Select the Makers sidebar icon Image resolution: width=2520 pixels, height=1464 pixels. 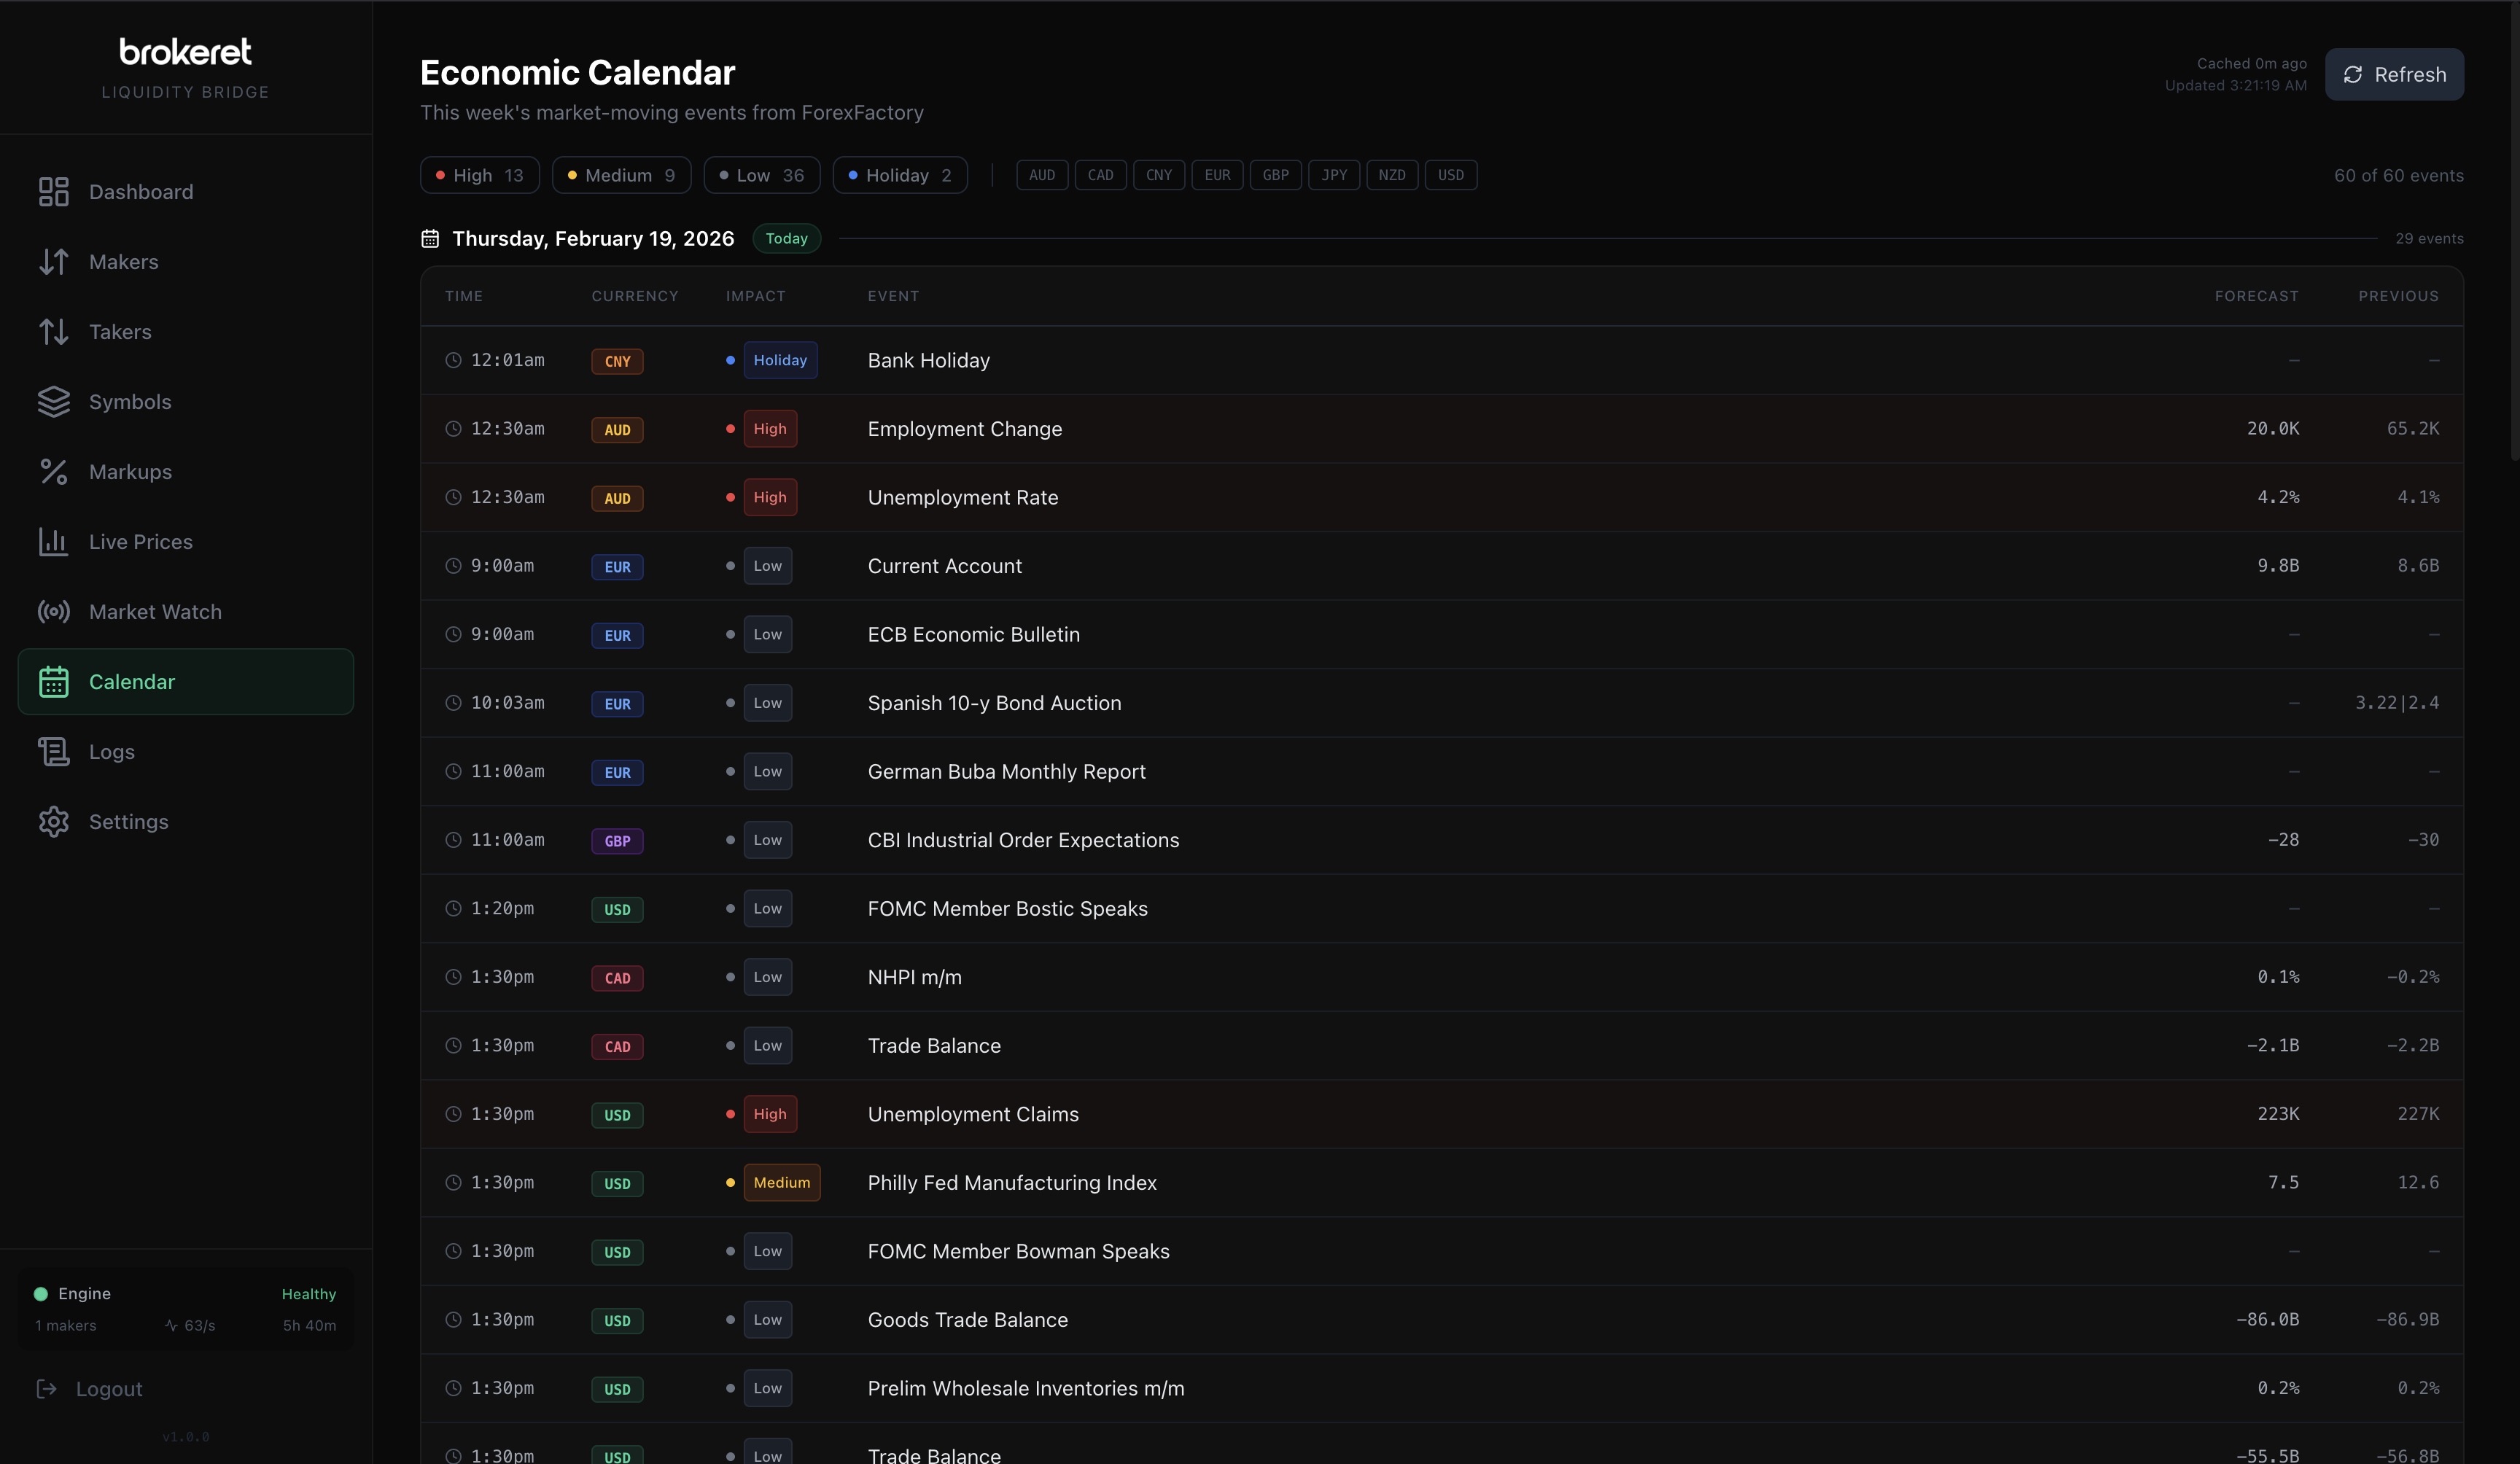click(54, 261)
